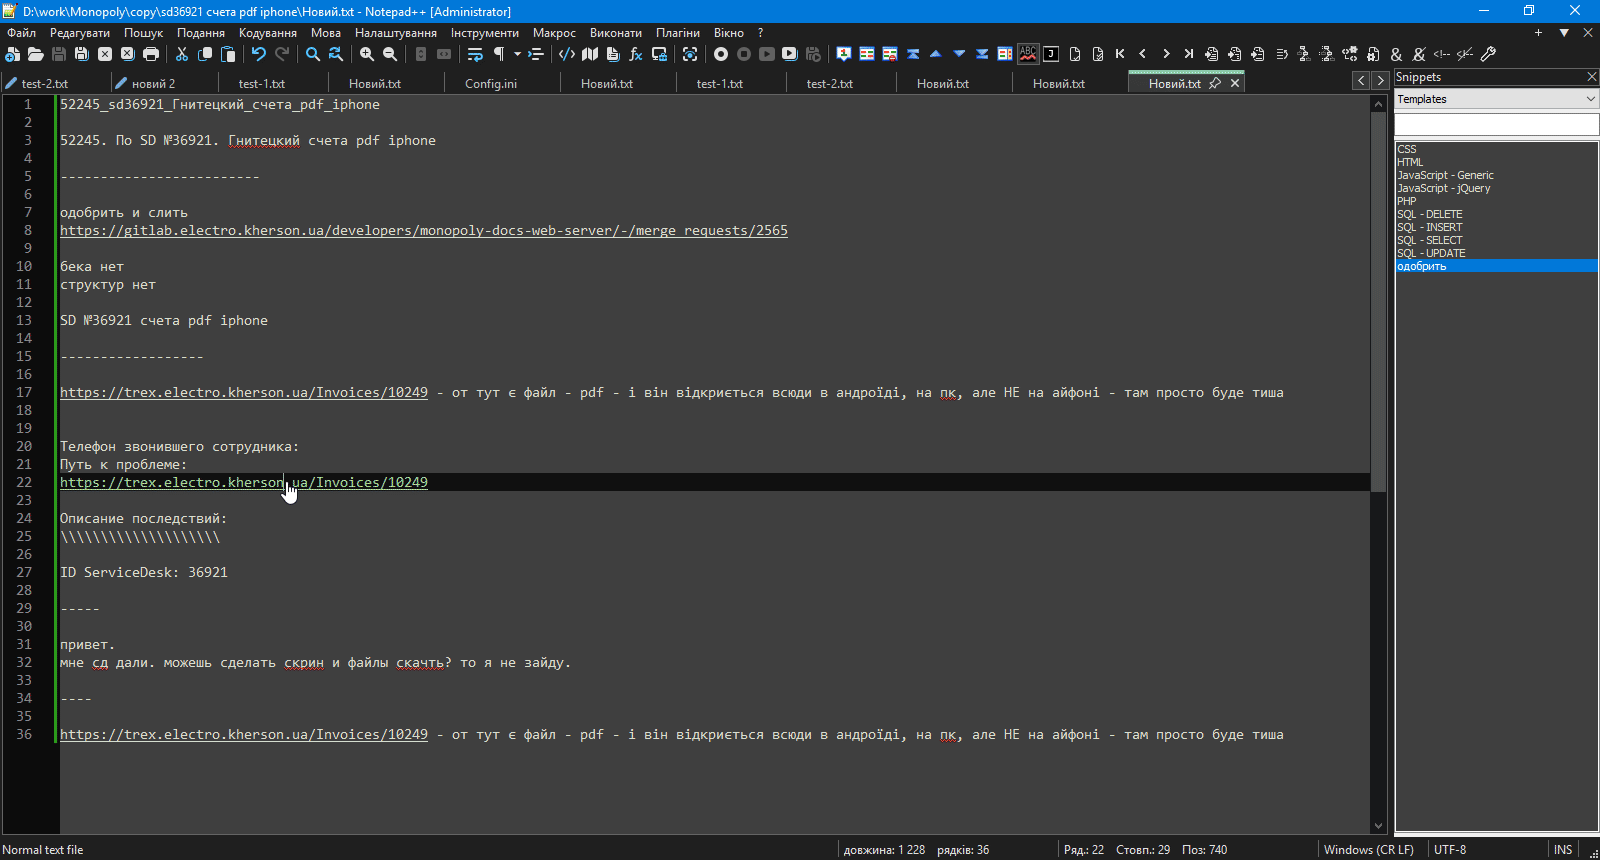Viewport: 1600px width, 860px height.
Task: Open the Кодування menu
Action: click(x=268, y=33)
